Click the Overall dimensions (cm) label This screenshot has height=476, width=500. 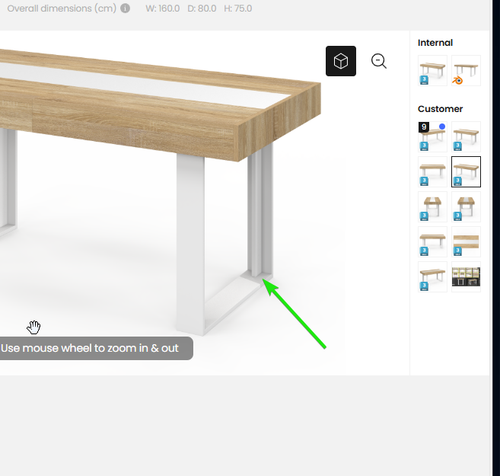(x=62, y=8)
